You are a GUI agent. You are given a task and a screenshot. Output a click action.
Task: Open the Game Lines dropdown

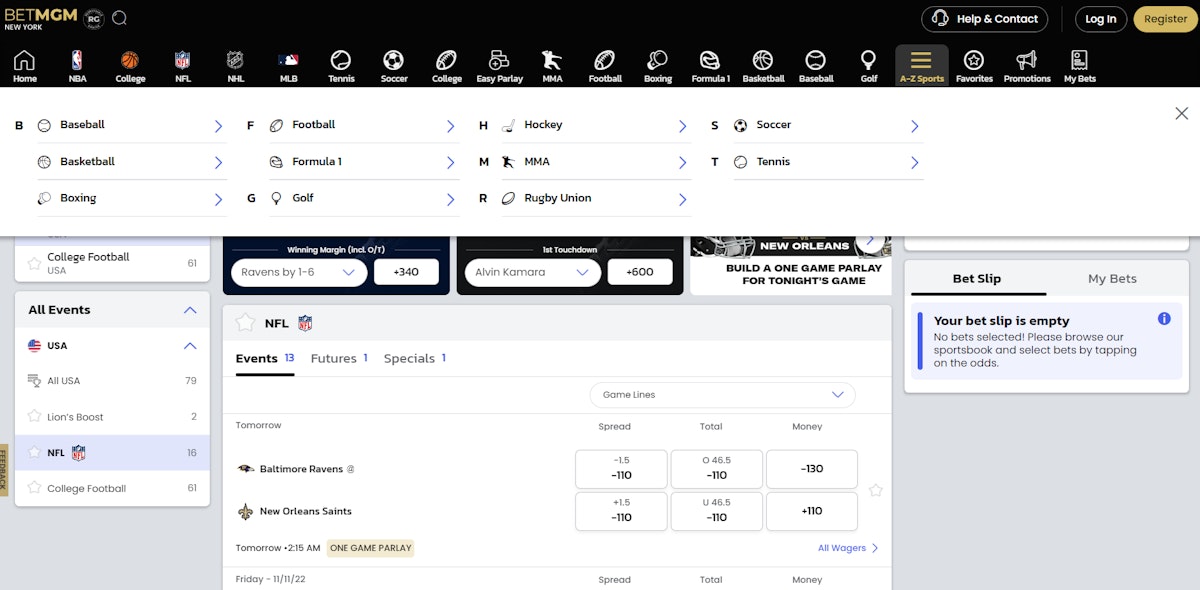coord(722,395)
